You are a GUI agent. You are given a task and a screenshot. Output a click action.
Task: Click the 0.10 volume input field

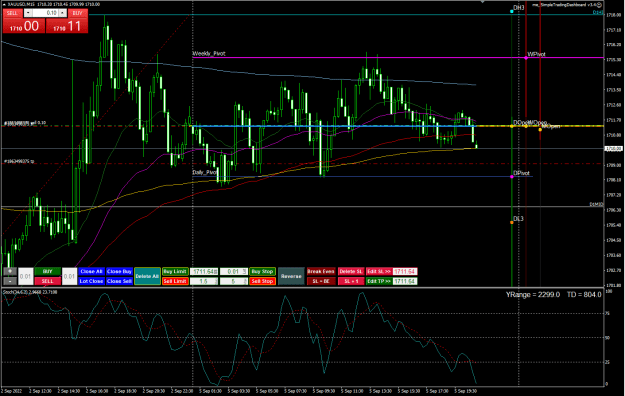click(45, 13)
